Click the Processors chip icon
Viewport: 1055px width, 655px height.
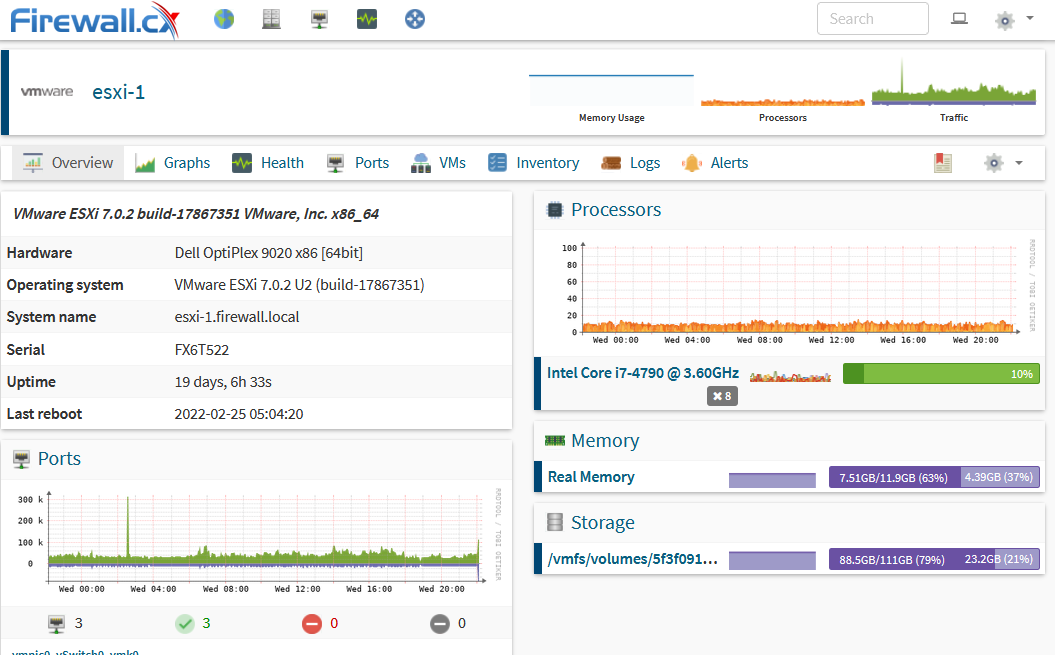(x=554, y=210)
